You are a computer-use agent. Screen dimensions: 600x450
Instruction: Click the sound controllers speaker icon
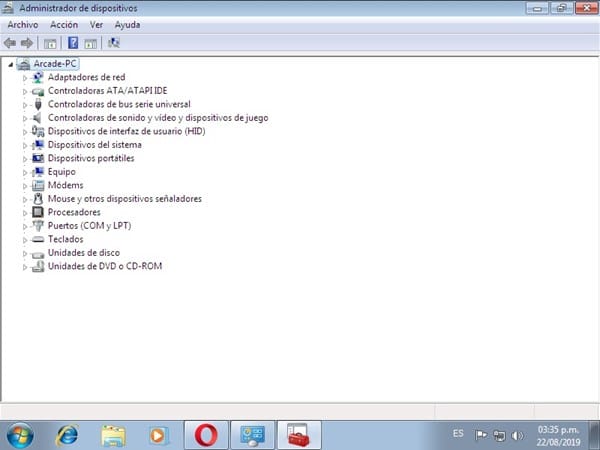(37, 118)
